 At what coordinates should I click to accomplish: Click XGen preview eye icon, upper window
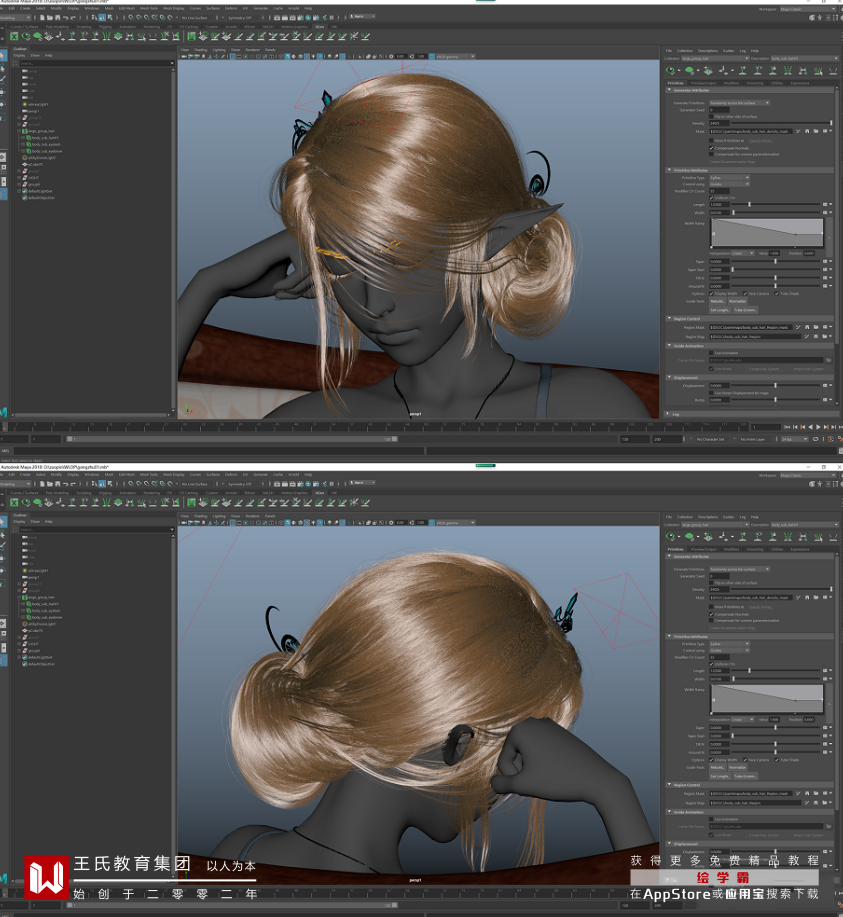pyautogui.click(x=671, y=71)
